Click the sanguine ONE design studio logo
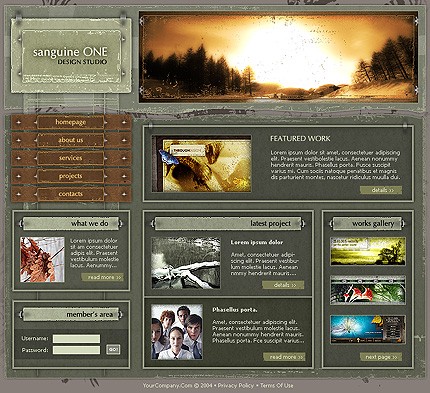This screenshot has width=430, height=393. pyautogui.click(x=71, y=56)
